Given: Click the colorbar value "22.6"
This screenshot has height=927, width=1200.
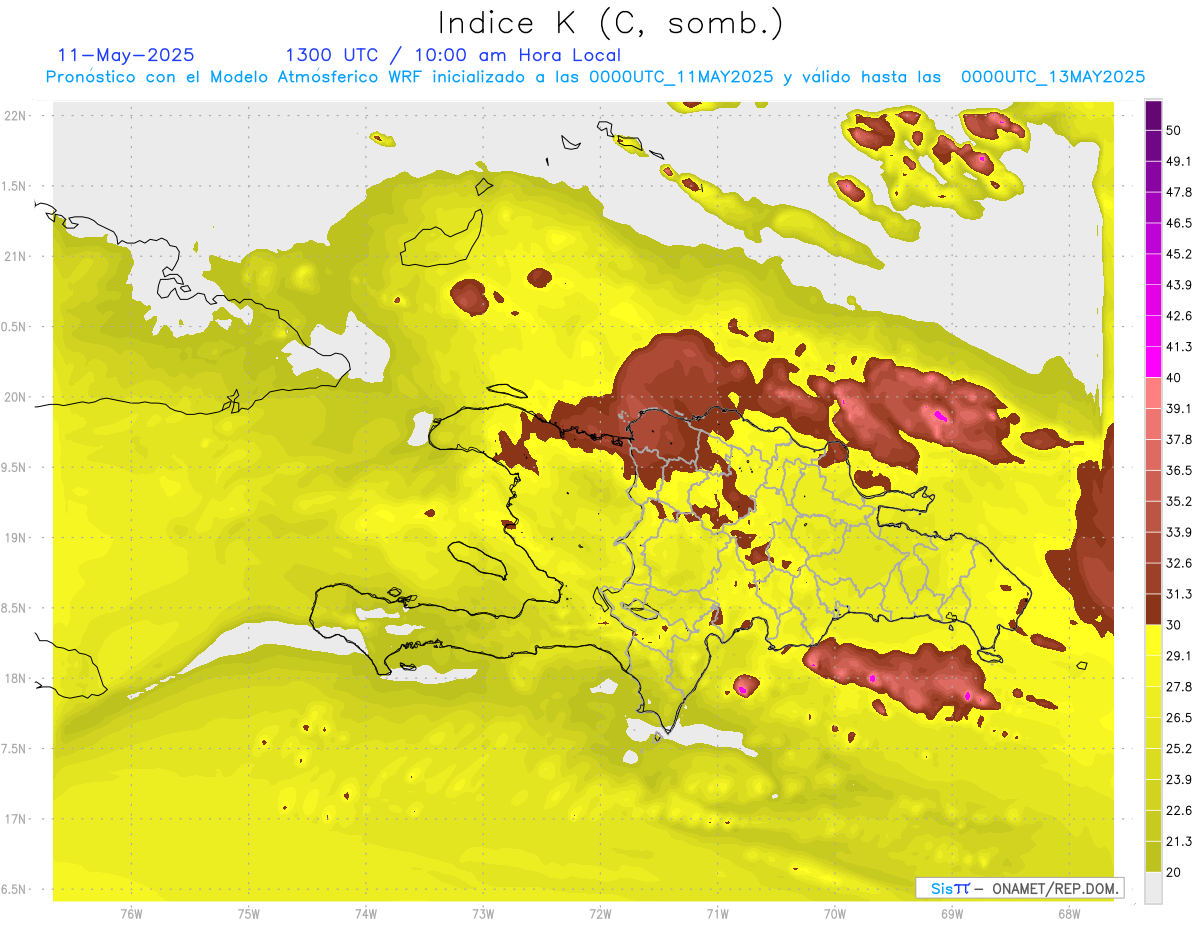Looking at the screenshot, I should (x=1178, y=811).
